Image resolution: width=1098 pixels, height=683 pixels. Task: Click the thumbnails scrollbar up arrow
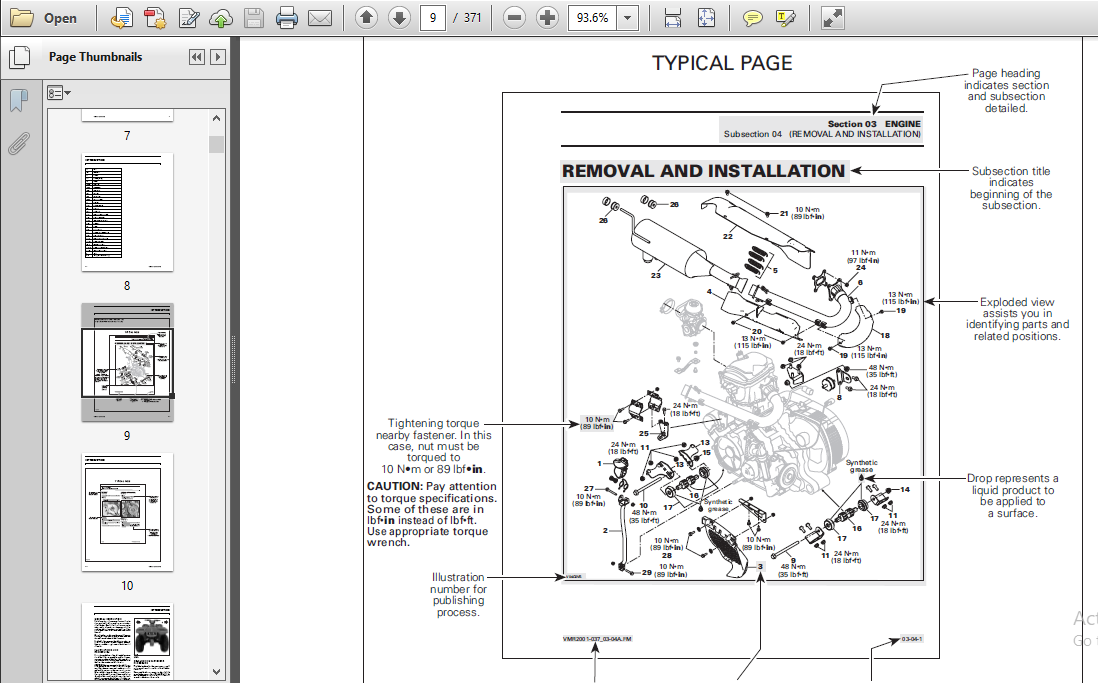point(216,118)
